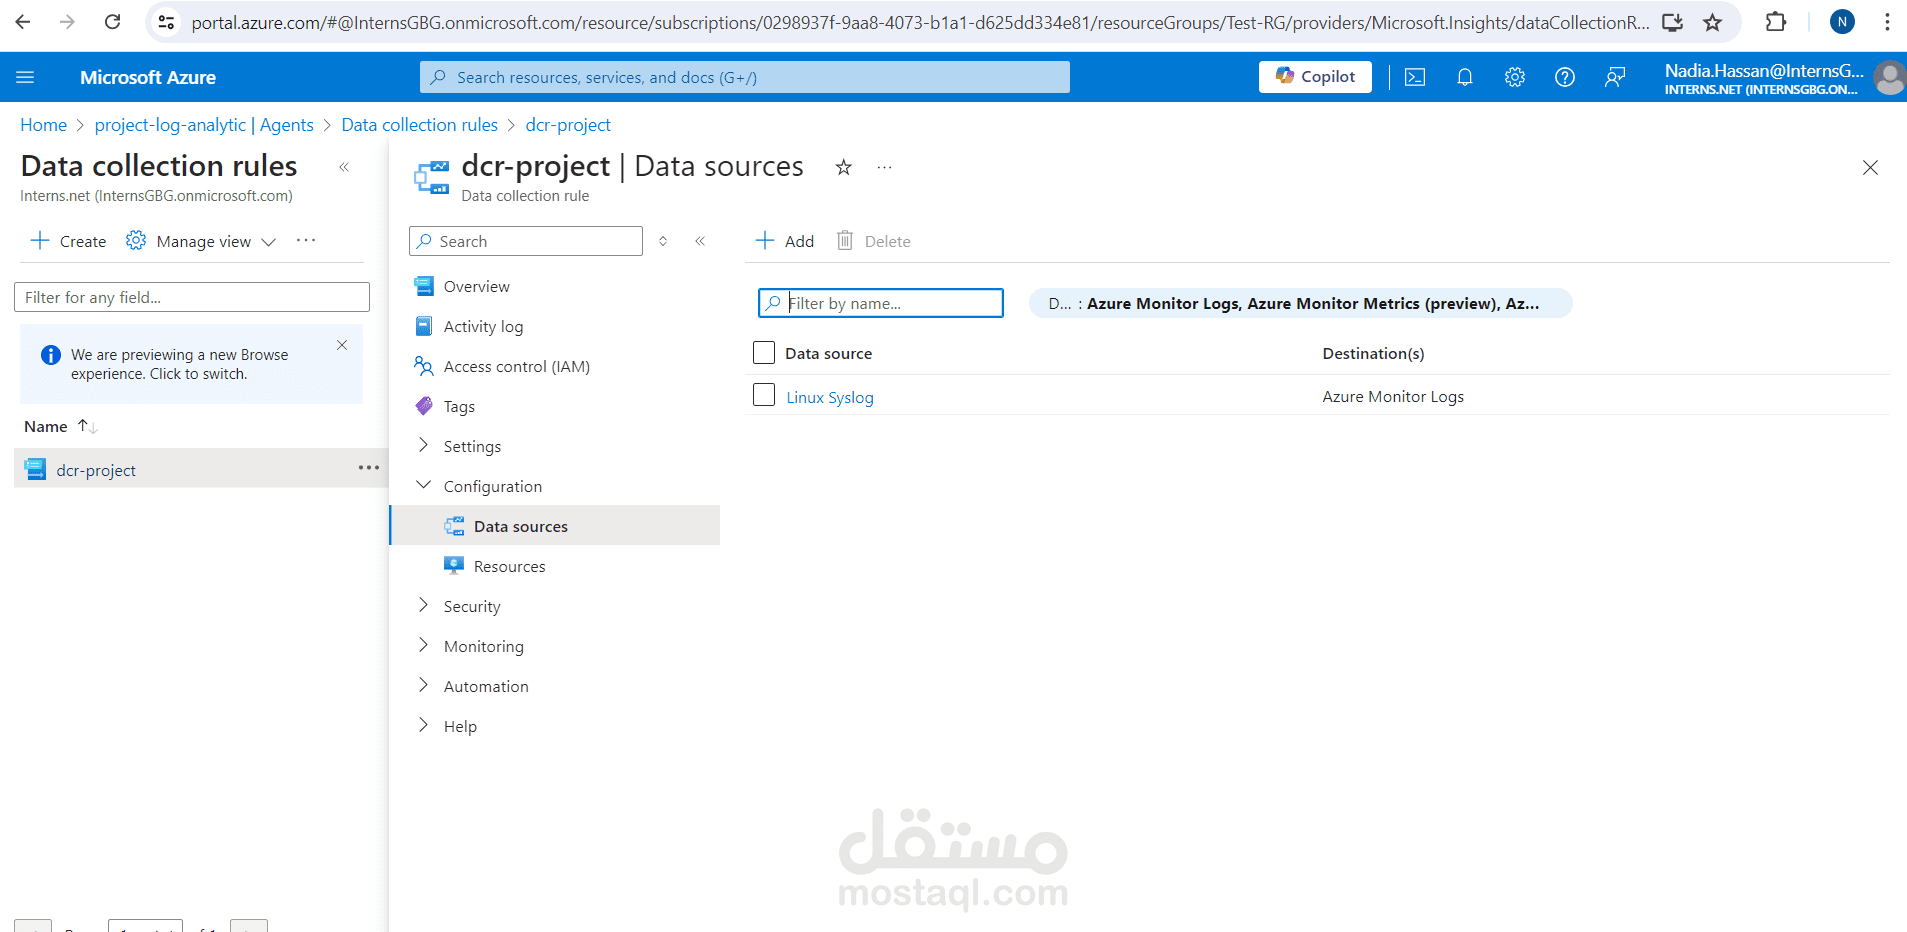Open the notifications bell
This screenshot has width=1907, height=932.
click(1465, 77)
